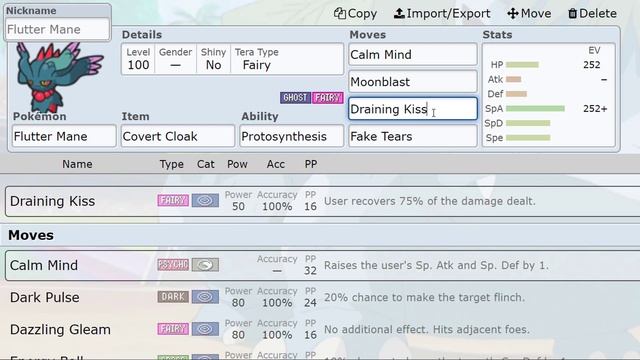Open the Gender detail

175,59
